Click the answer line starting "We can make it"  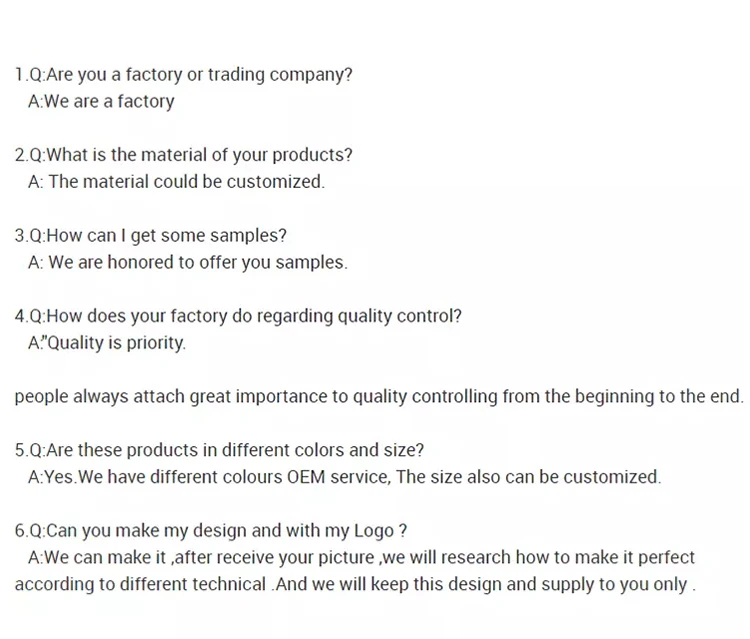click(x=361, y=557)
